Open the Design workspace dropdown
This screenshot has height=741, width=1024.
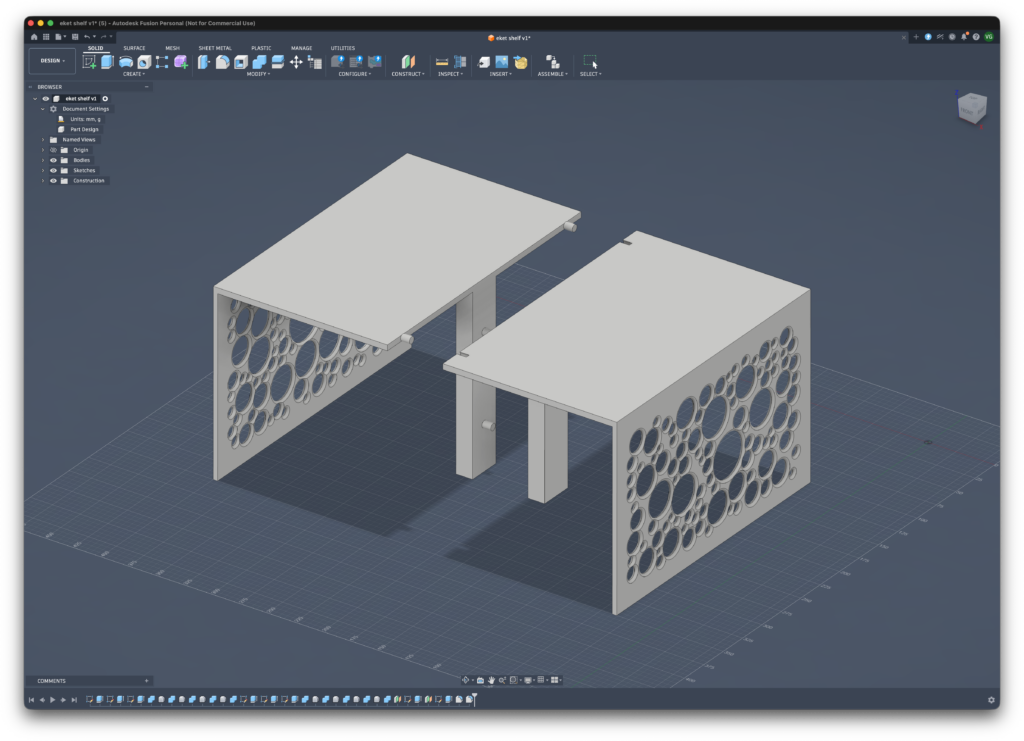point(52,61)
